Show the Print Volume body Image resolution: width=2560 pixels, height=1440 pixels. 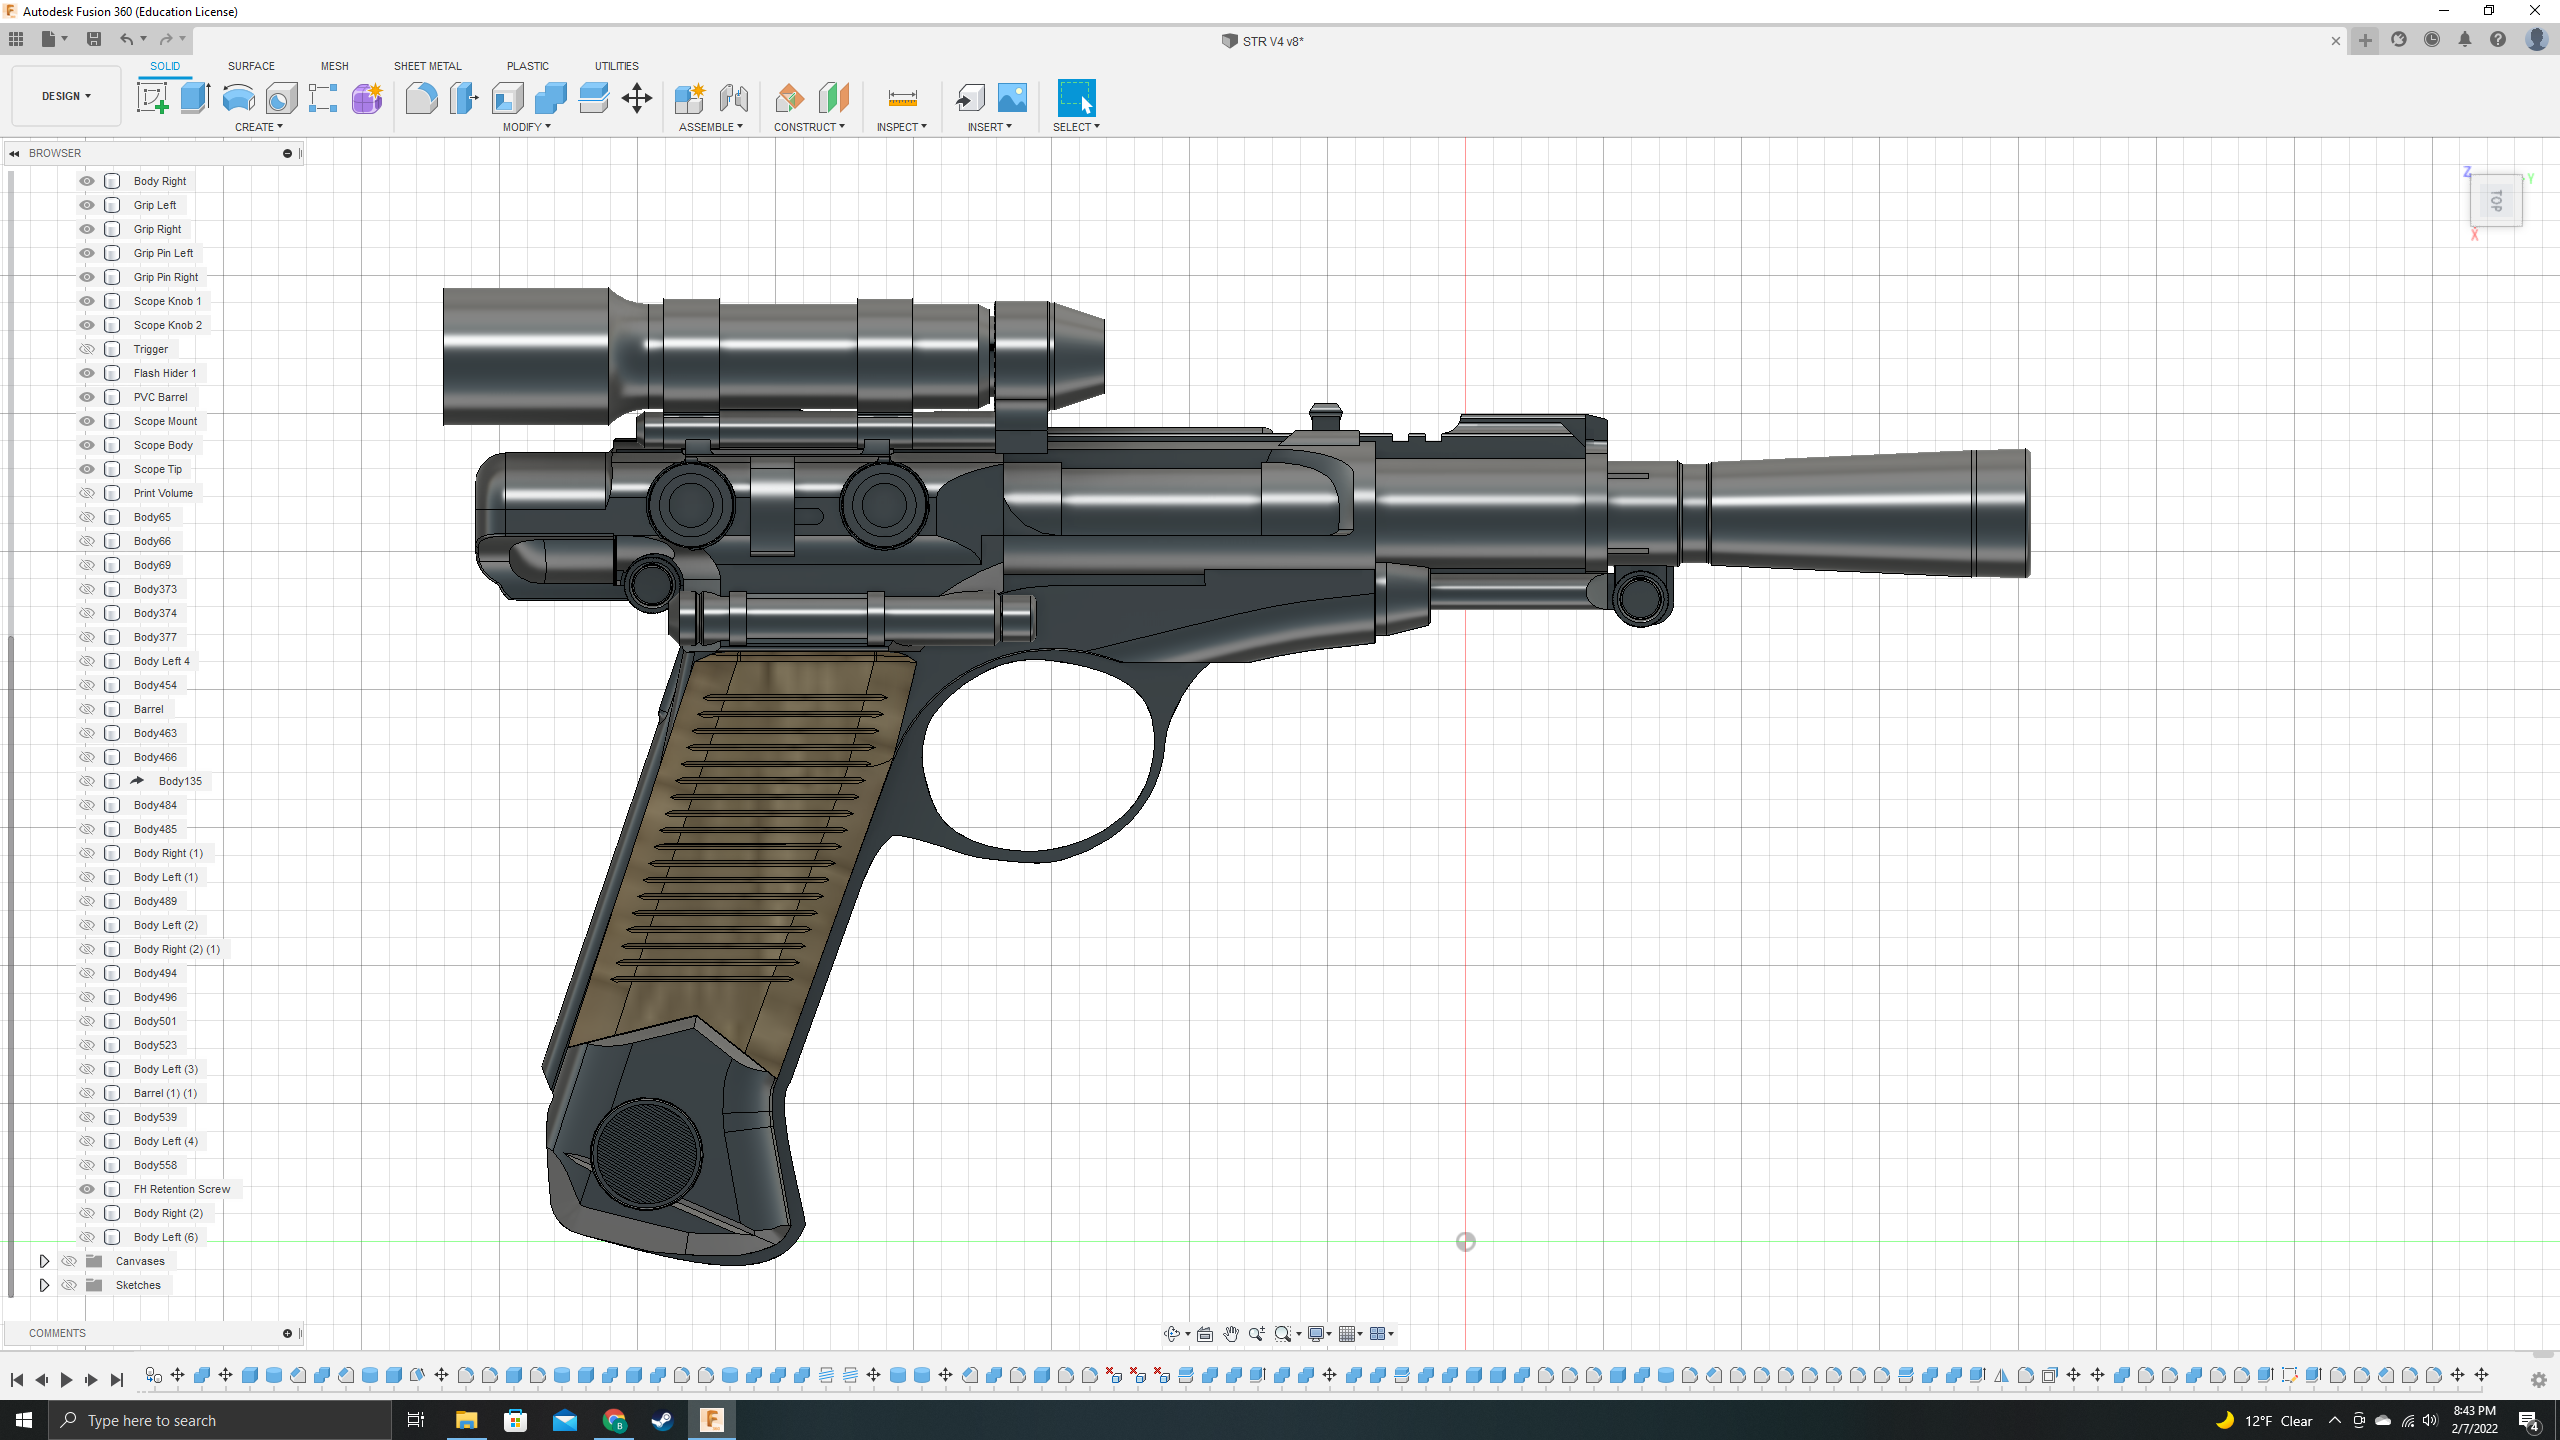pyautogui.click(x=87, y=493)
